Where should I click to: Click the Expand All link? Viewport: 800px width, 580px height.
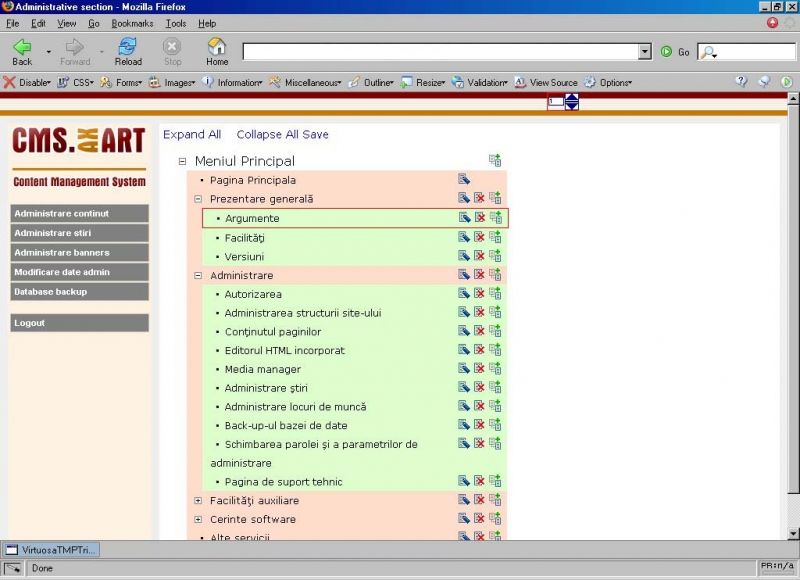pos(192,134)
